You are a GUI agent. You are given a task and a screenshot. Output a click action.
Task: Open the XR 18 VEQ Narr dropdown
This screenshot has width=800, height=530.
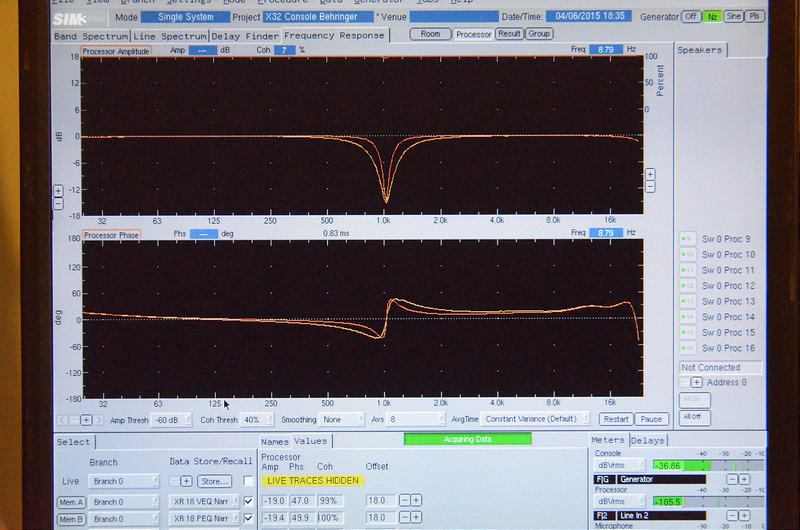204,501
